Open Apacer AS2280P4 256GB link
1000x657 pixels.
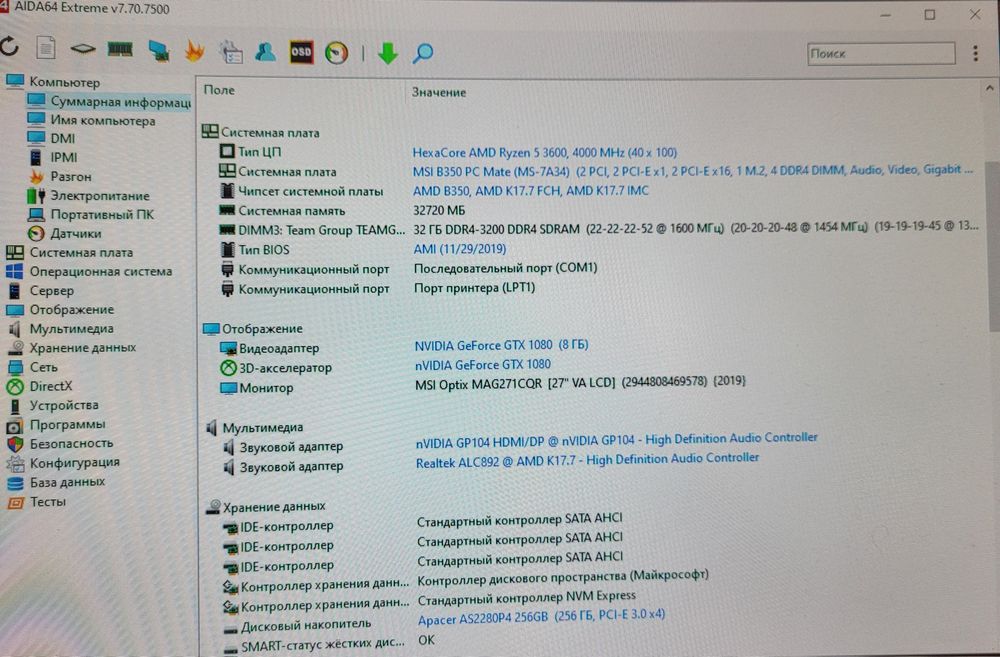tap(541, 617)
